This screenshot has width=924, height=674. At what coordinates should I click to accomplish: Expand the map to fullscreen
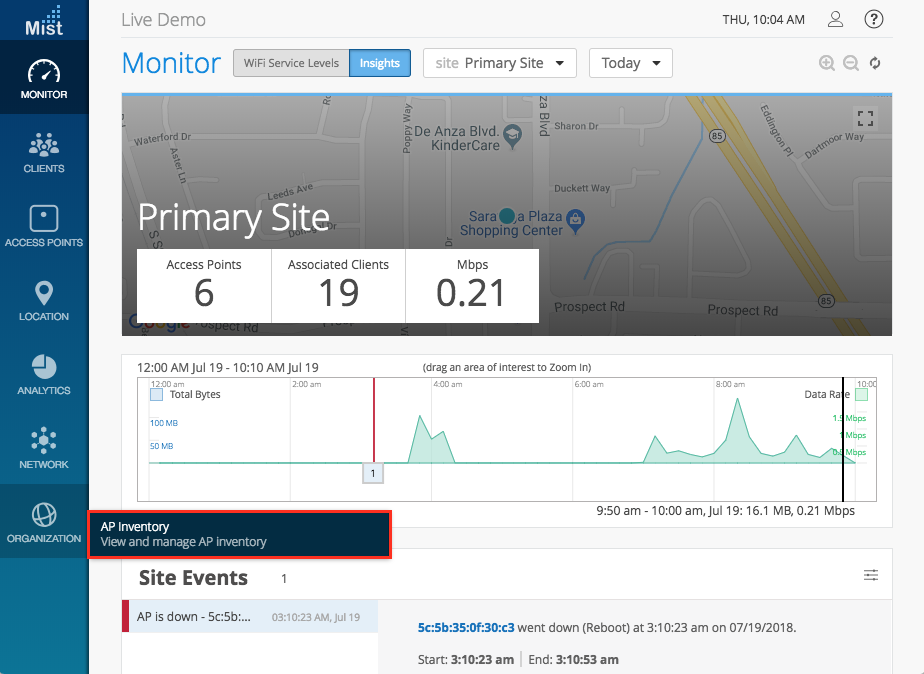pyautogui.click(x=865, y=118)
